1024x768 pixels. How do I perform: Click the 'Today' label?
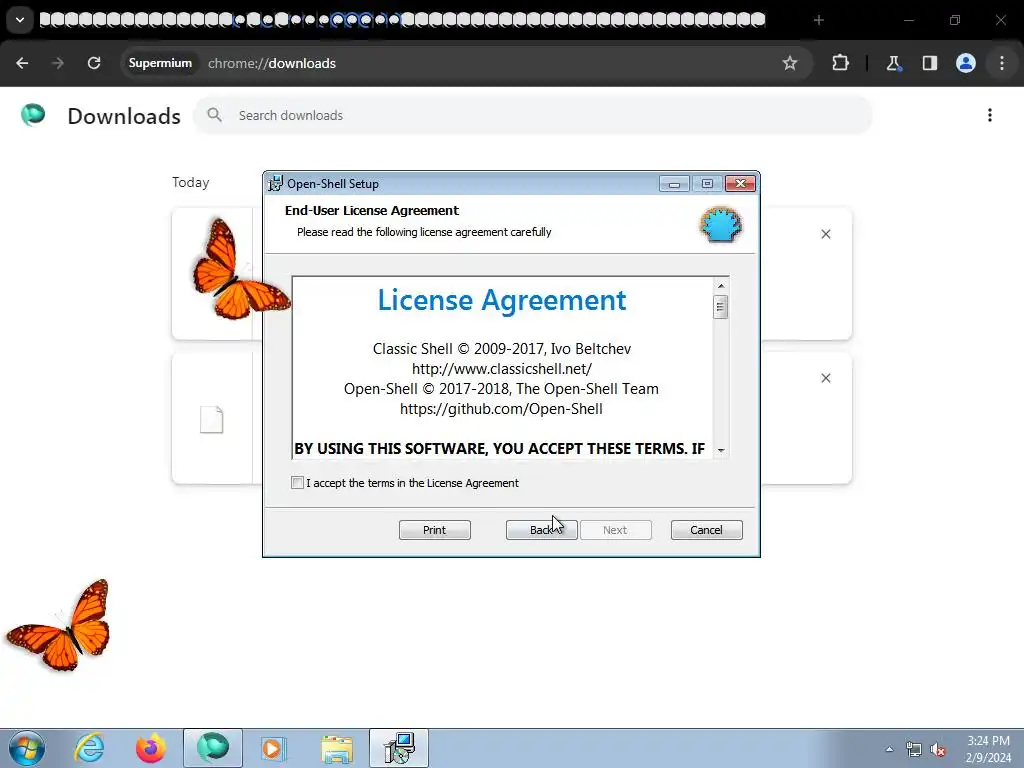tap(191, 182)
